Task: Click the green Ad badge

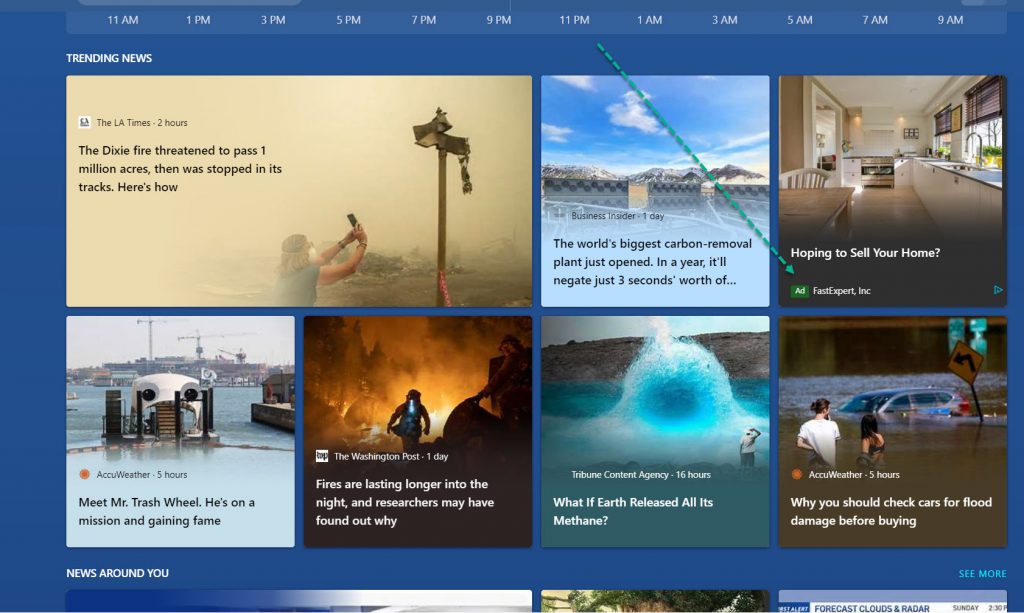Action: tap(799, 291)
